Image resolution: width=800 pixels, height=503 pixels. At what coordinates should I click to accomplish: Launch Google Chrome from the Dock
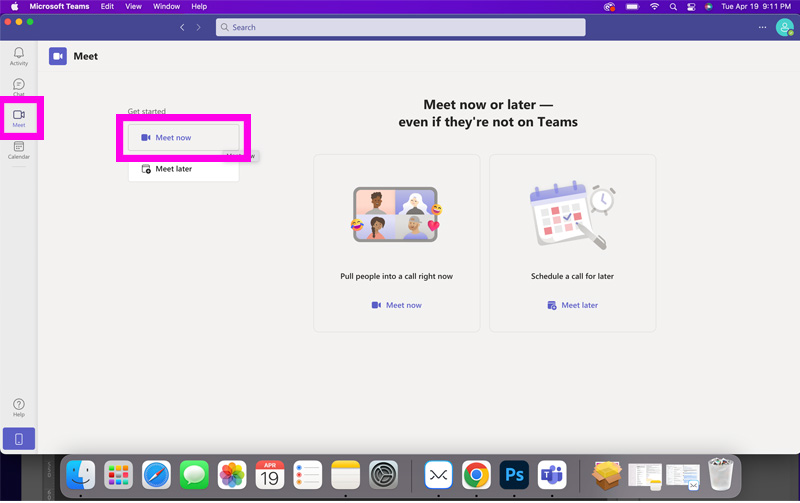pyautogui.click(x=476, y=475)
